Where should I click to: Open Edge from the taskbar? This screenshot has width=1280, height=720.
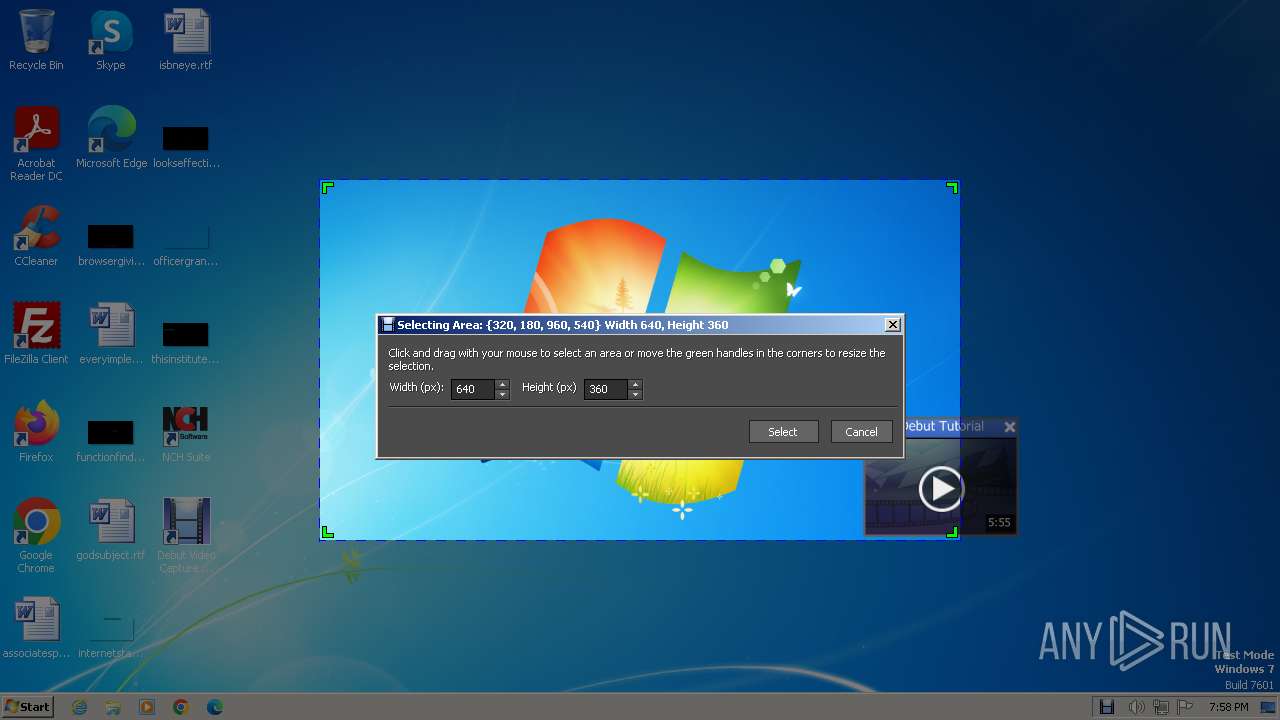coord(214,707)
